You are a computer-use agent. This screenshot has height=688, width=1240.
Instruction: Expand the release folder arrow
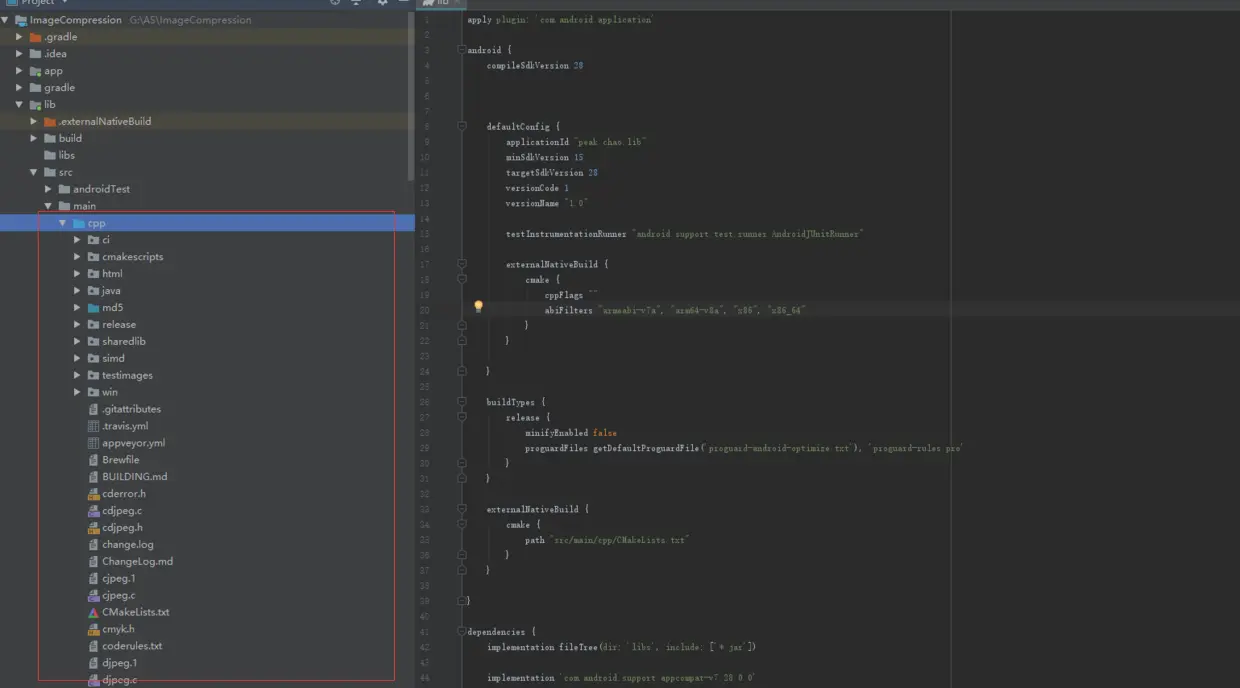[78, 324]
